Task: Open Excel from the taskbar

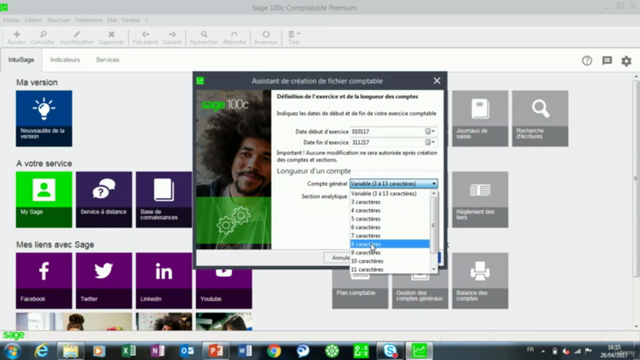Action: 129,351
